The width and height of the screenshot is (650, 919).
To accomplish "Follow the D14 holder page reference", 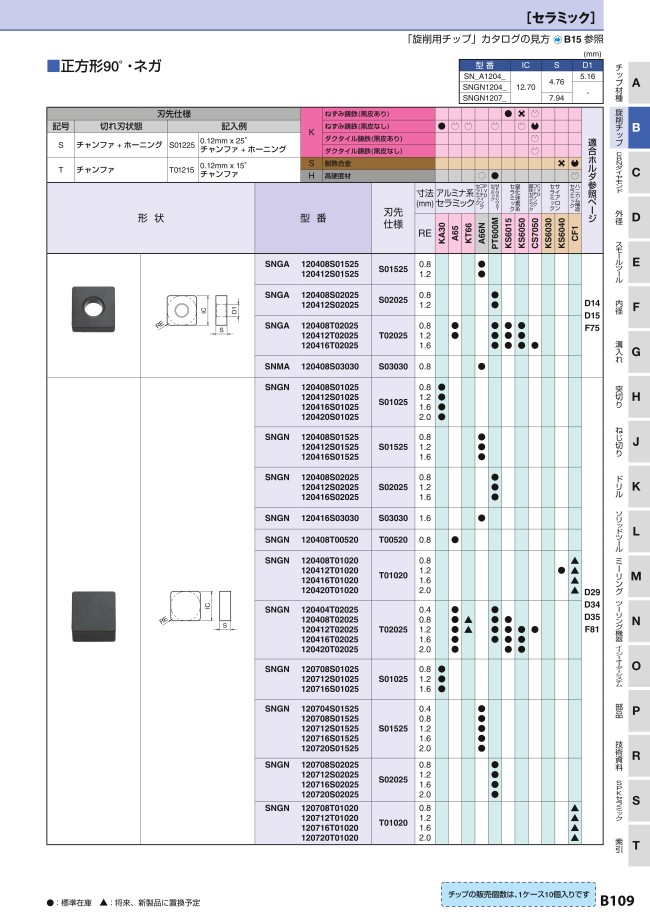I will click(591, 302).
